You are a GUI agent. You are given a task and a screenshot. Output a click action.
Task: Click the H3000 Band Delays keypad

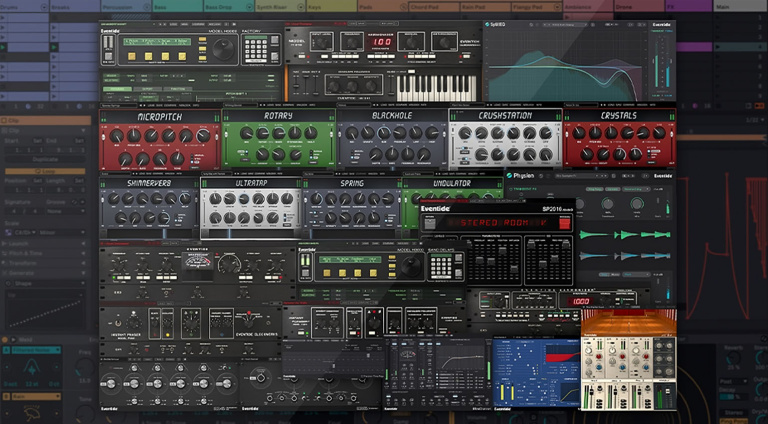point(441,266)
